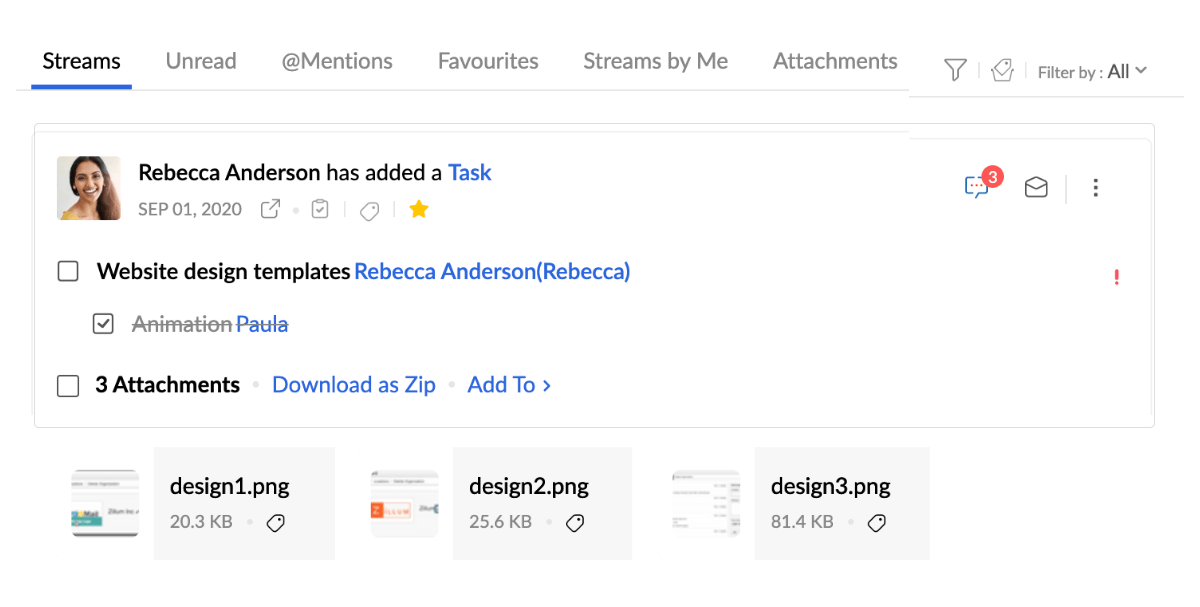Viewport: 1200px width, 607px height.
Task: Click the tag icon on design3.png
Action: click(876, 522)
